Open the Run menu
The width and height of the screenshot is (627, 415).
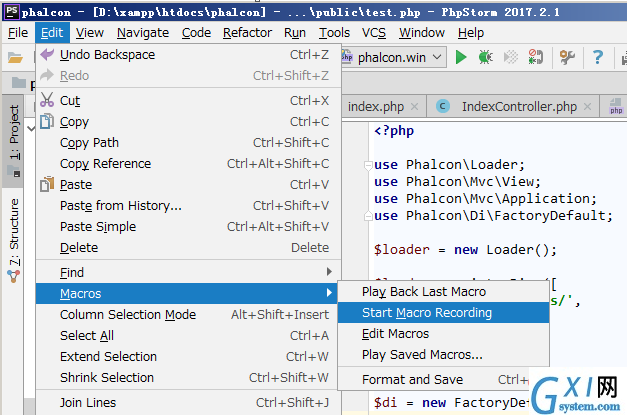pyautogui.click(x=295, y=32)
